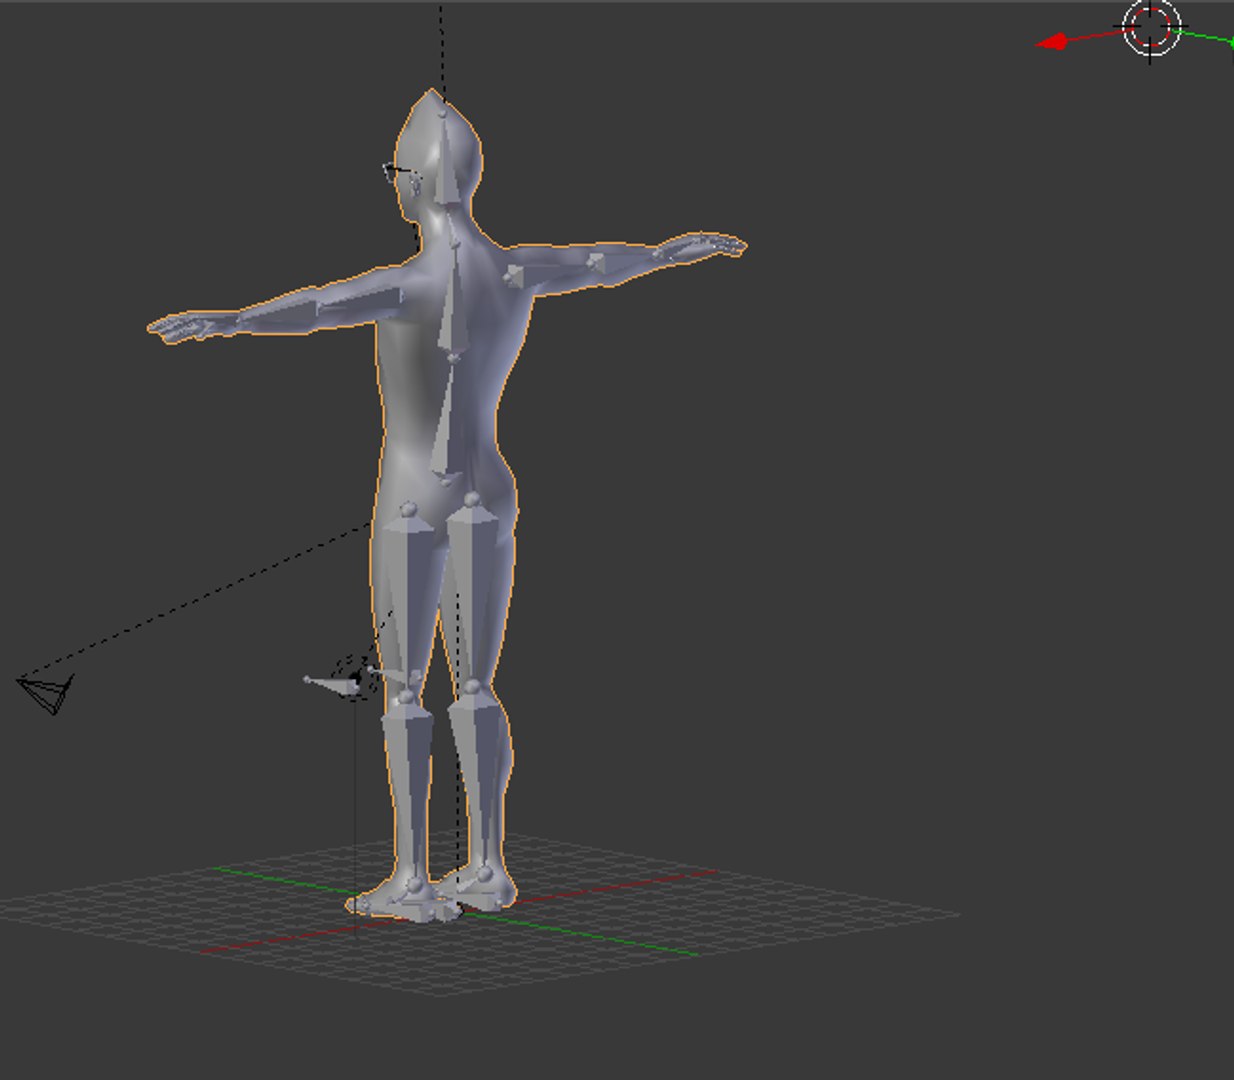The image size is (1234, 1080).
Task: Select the neck bone below the head
Action: [453, 226]
